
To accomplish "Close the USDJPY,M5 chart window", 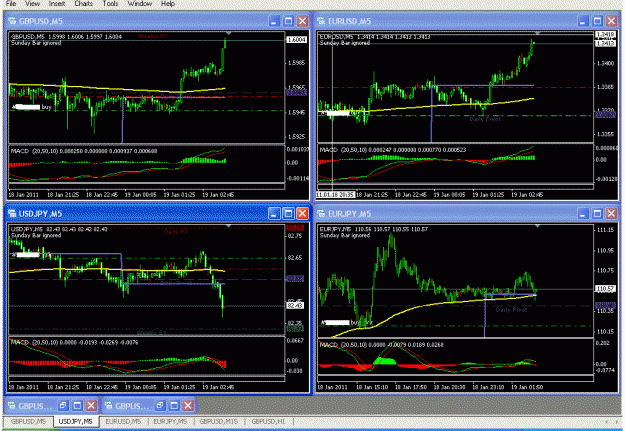I will tap(303, 214).
